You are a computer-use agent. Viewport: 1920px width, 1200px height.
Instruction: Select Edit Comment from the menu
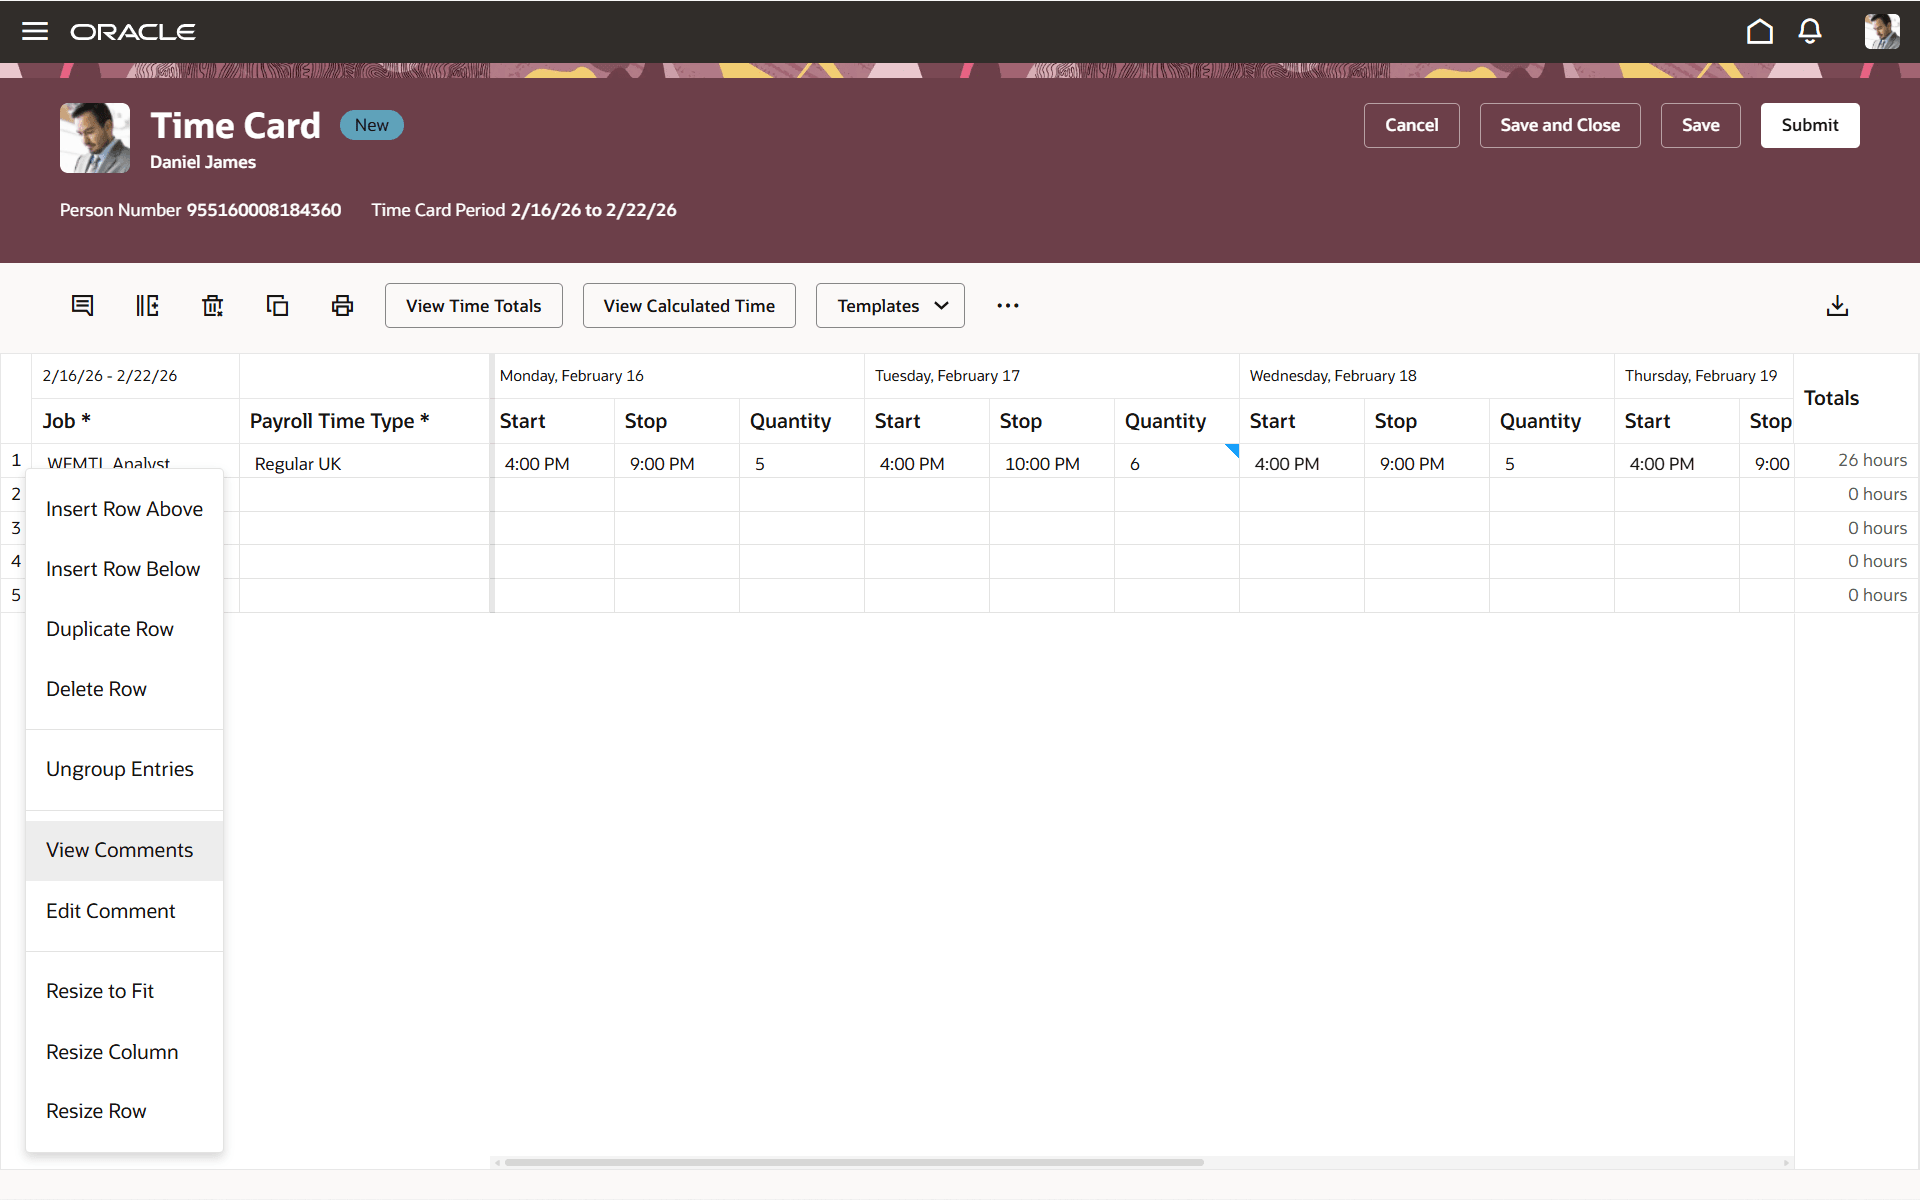[x=110, y=910]
